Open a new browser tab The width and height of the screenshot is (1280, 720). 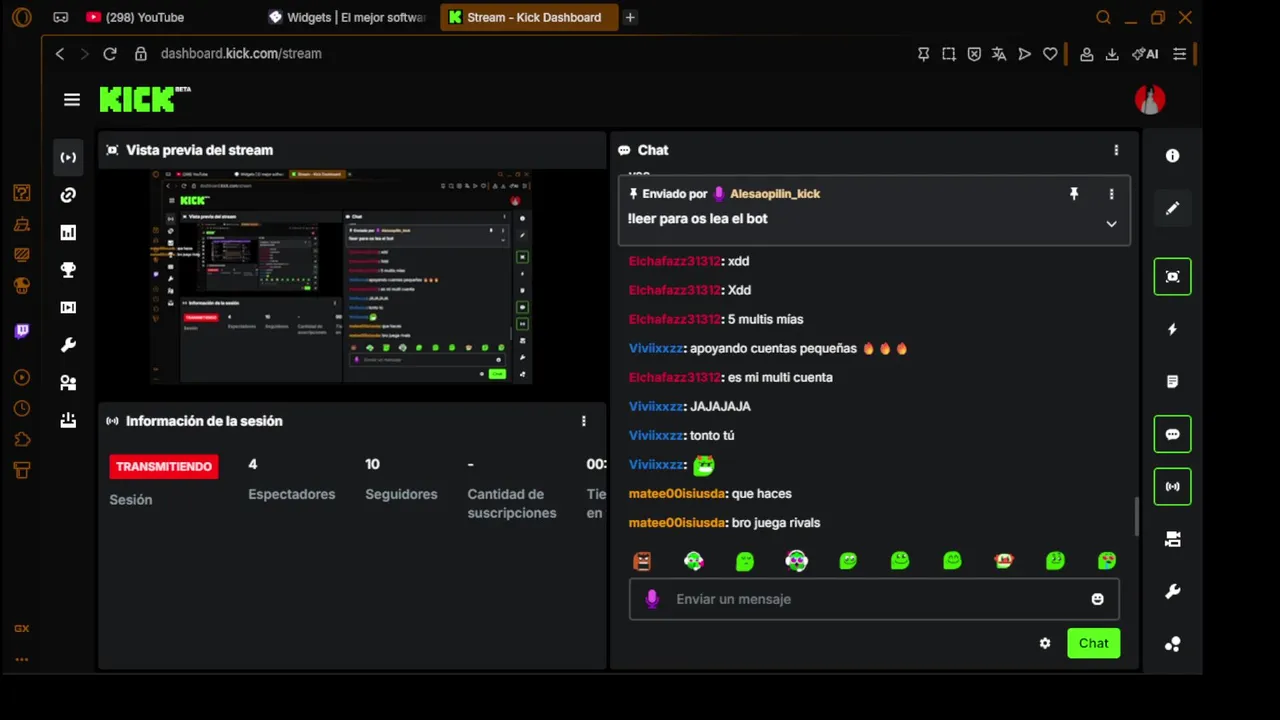(x=630, y=17)
